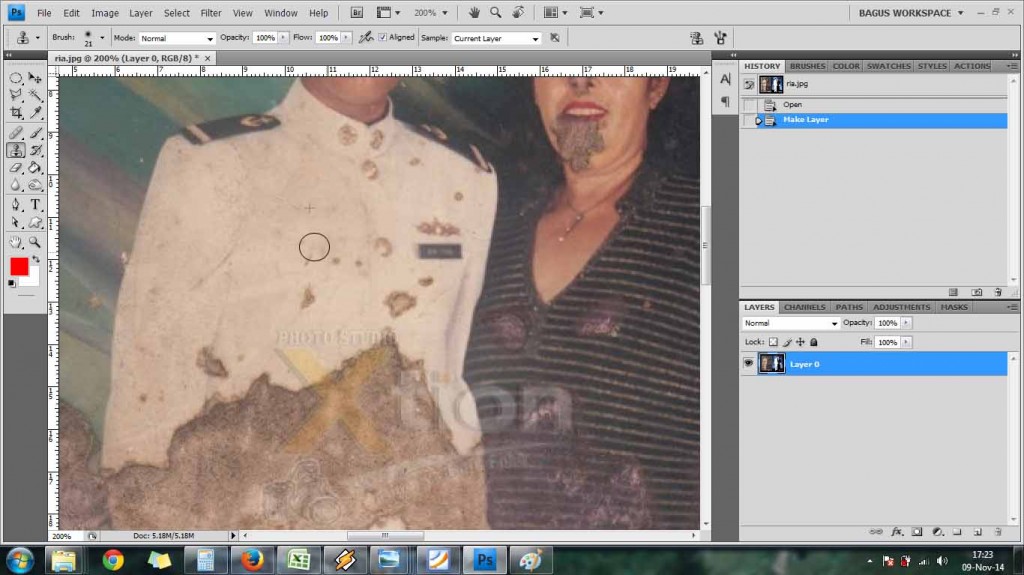Viewport: 1024px width, 575px height.
Task: Select the Hand tool in toolbox
Action: (x=16, y=242)
